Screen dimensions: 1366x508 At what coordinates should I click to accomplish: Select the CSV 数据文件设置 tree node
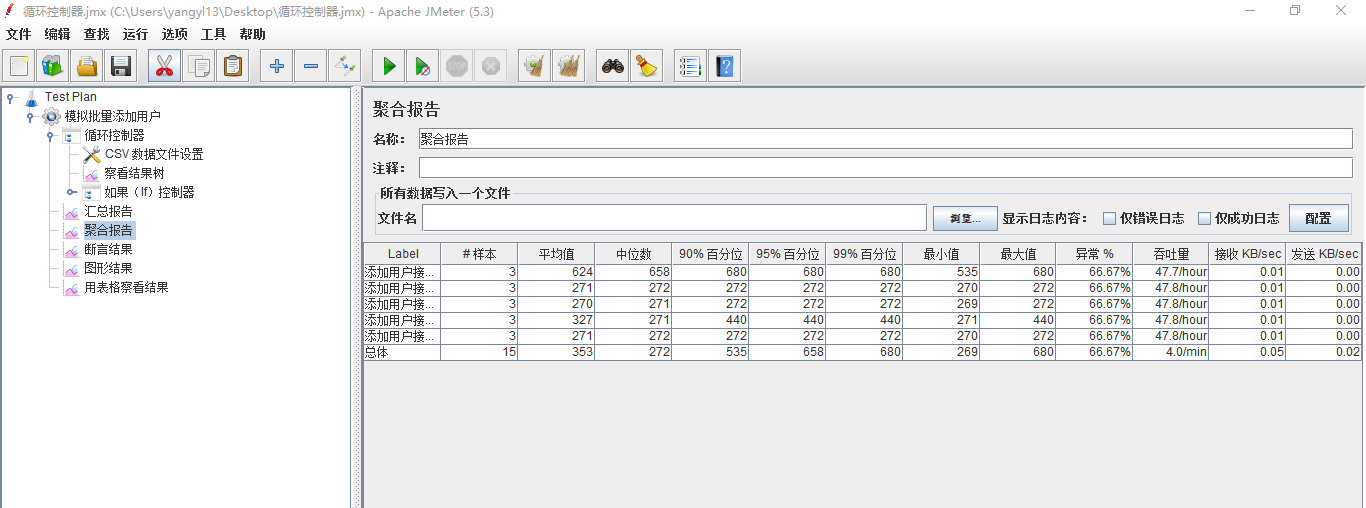(x=153, y=154)
